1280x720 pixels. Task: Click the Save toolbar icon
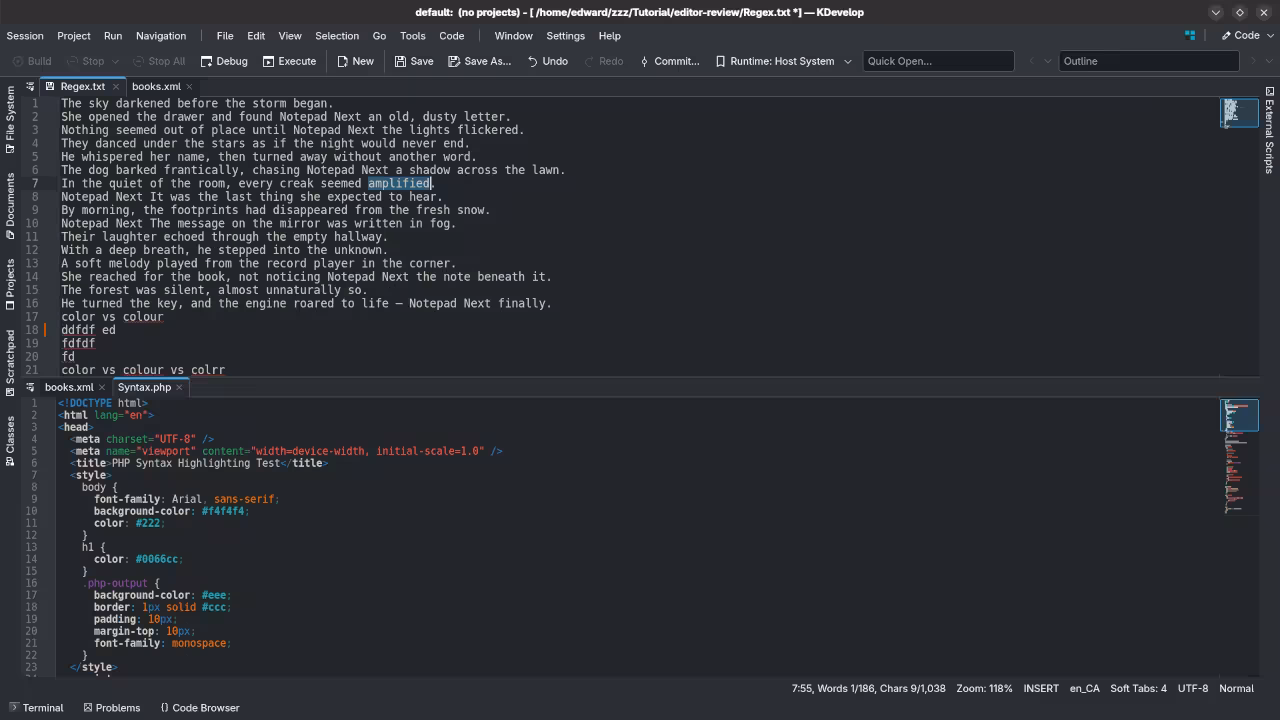[x=401, y=61]
